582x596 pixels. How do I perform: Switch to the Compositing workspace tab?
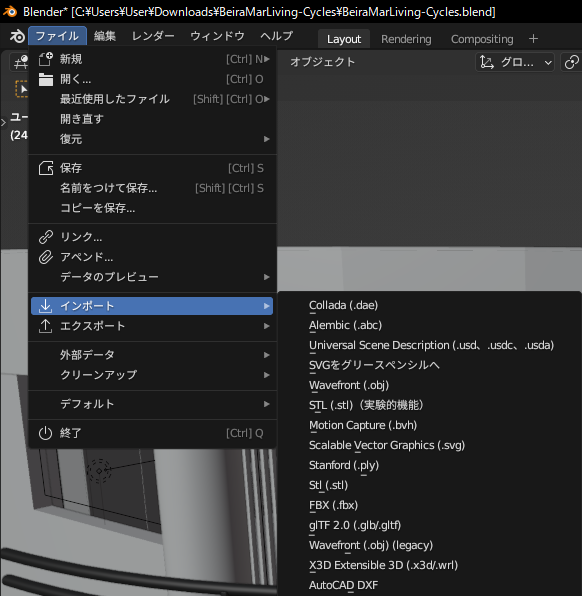click(482, 39)
